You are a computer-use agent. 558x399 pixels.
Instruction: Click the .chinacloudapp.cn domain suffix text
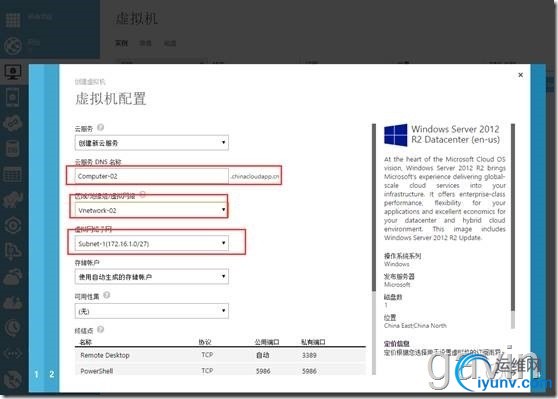pyautogui.click(x=255, y=177)
